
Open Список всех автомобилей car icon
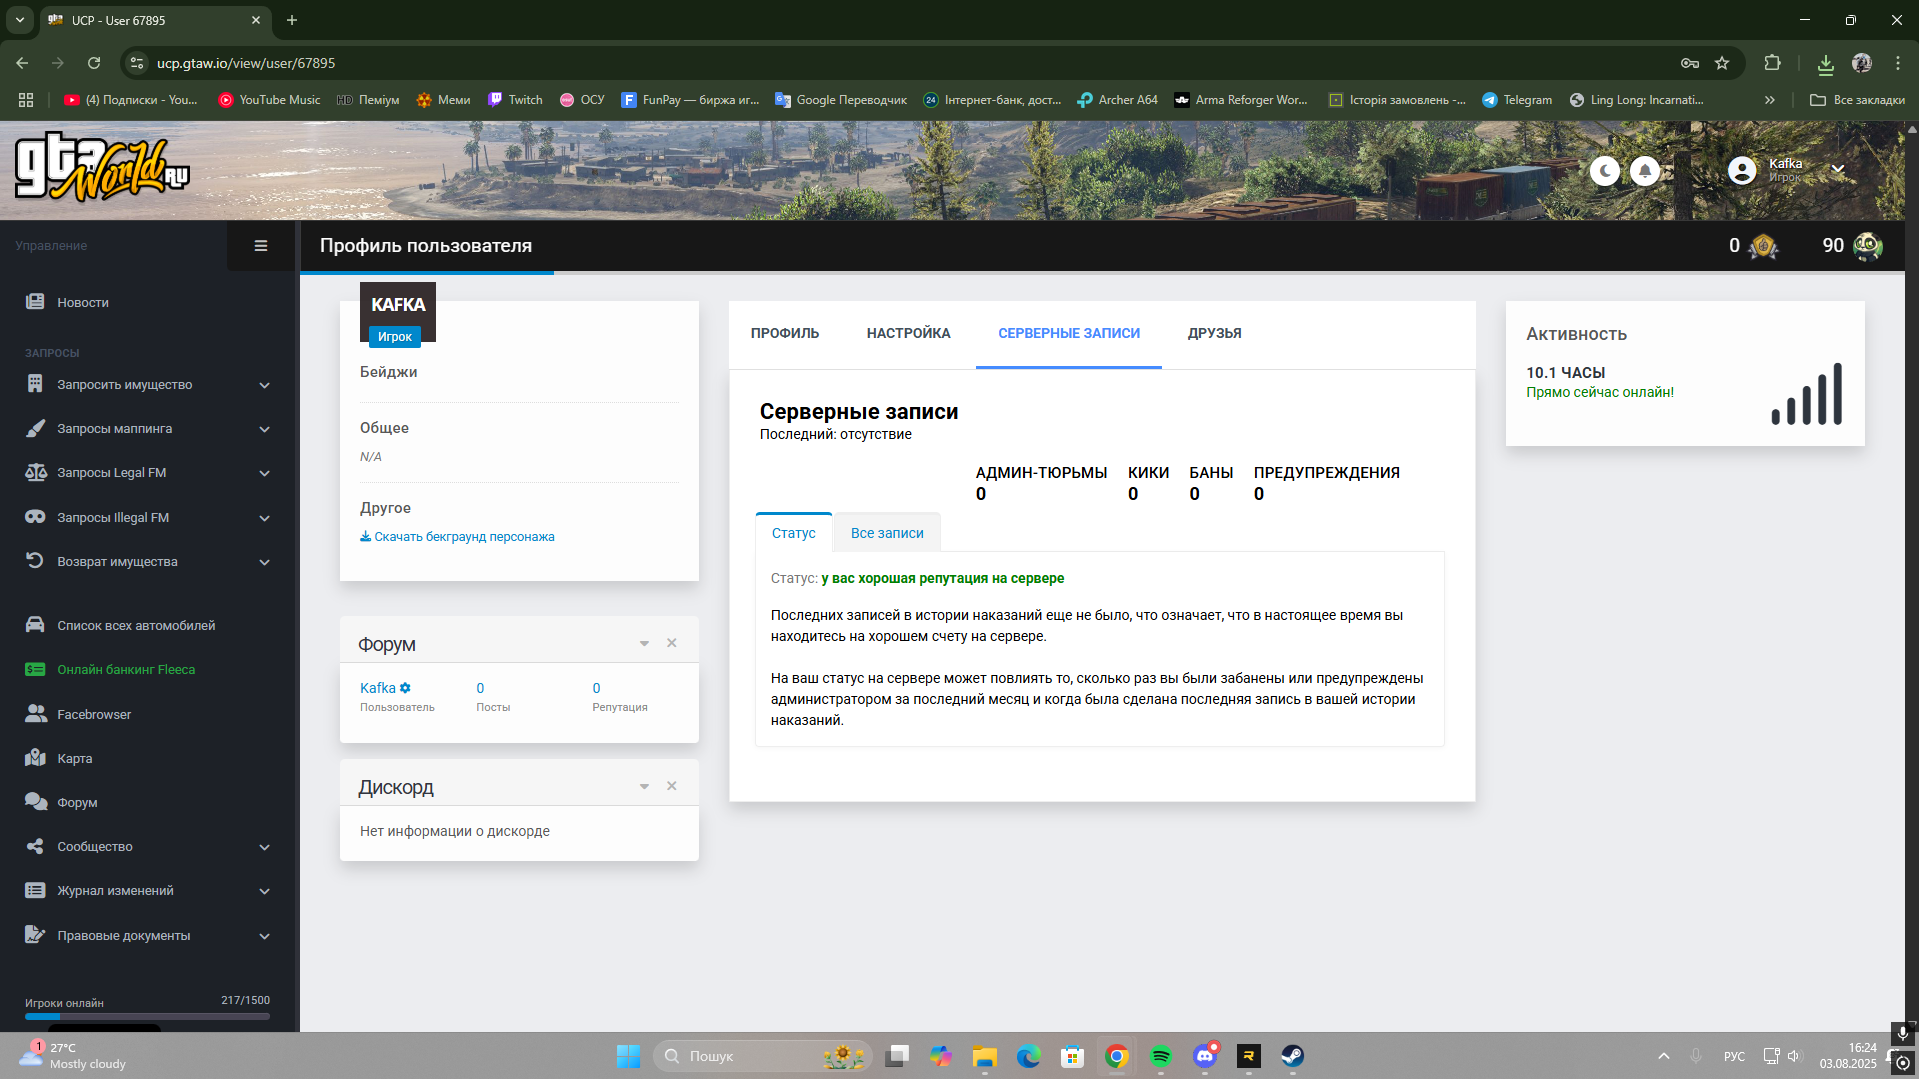coord(35,625)
